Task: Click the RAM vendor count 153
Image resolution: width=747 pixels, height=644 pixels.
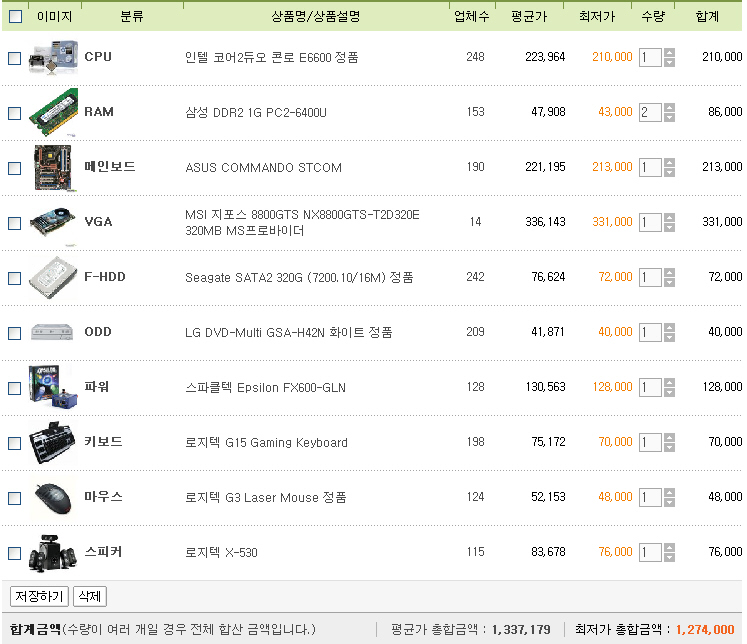Action: click(x=475, y=112)
